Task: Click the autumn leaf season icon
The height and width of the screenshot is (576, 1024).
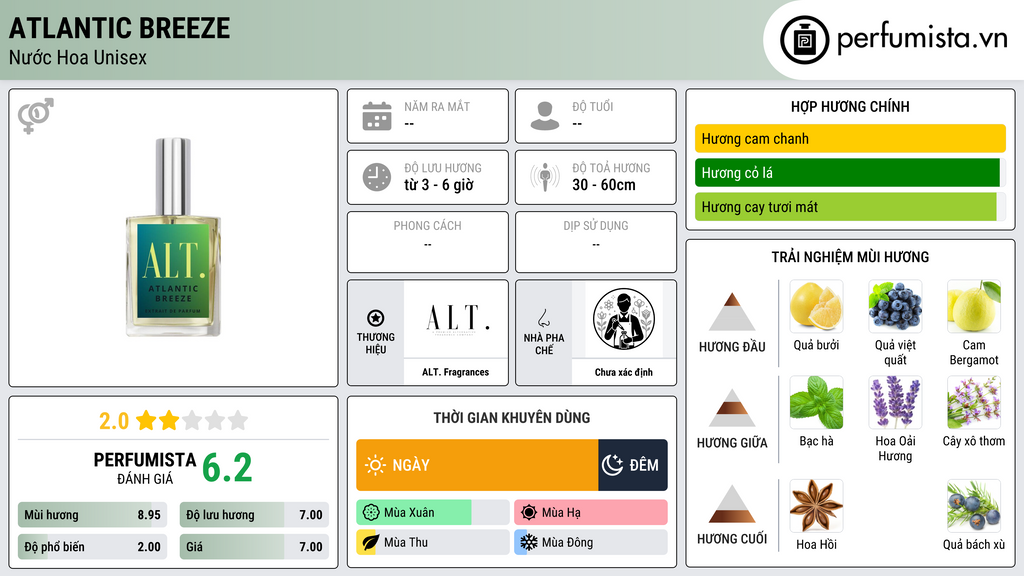Action: point(371,543)
